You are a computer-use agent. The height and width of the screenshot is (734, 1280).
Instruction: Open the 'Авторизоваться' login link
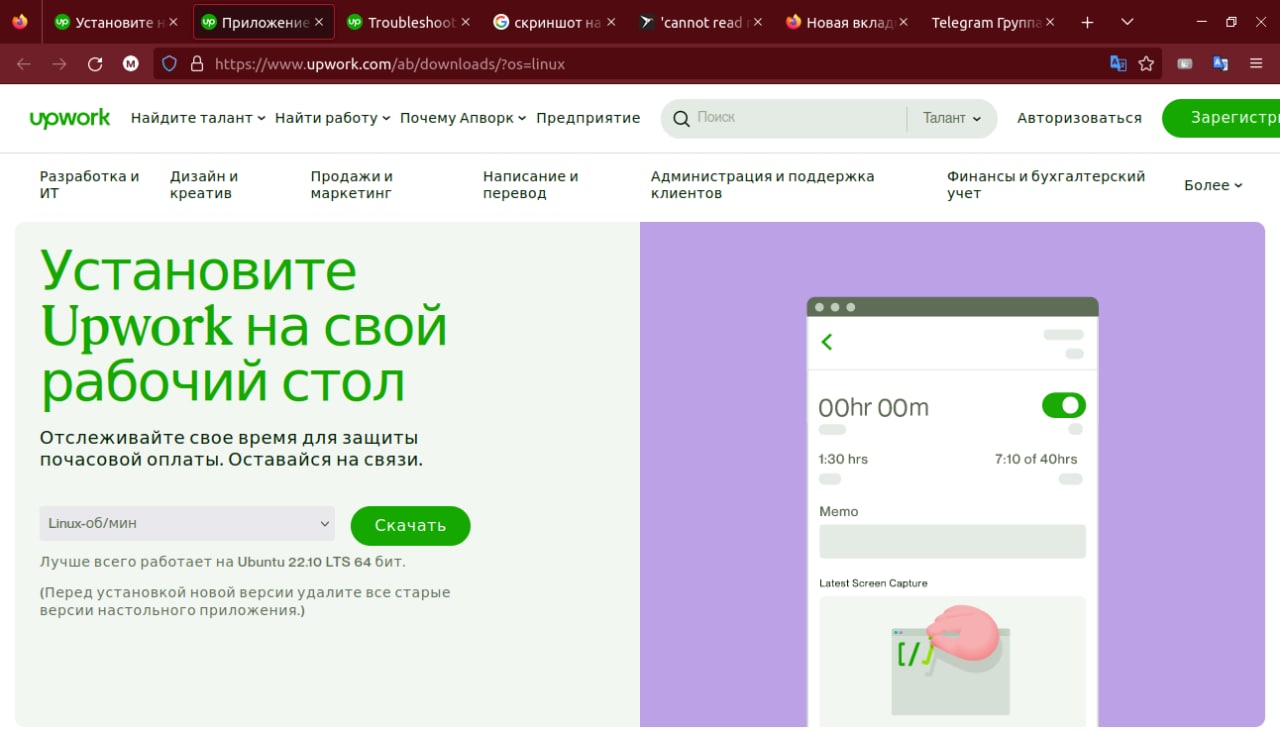(1079, 118)
